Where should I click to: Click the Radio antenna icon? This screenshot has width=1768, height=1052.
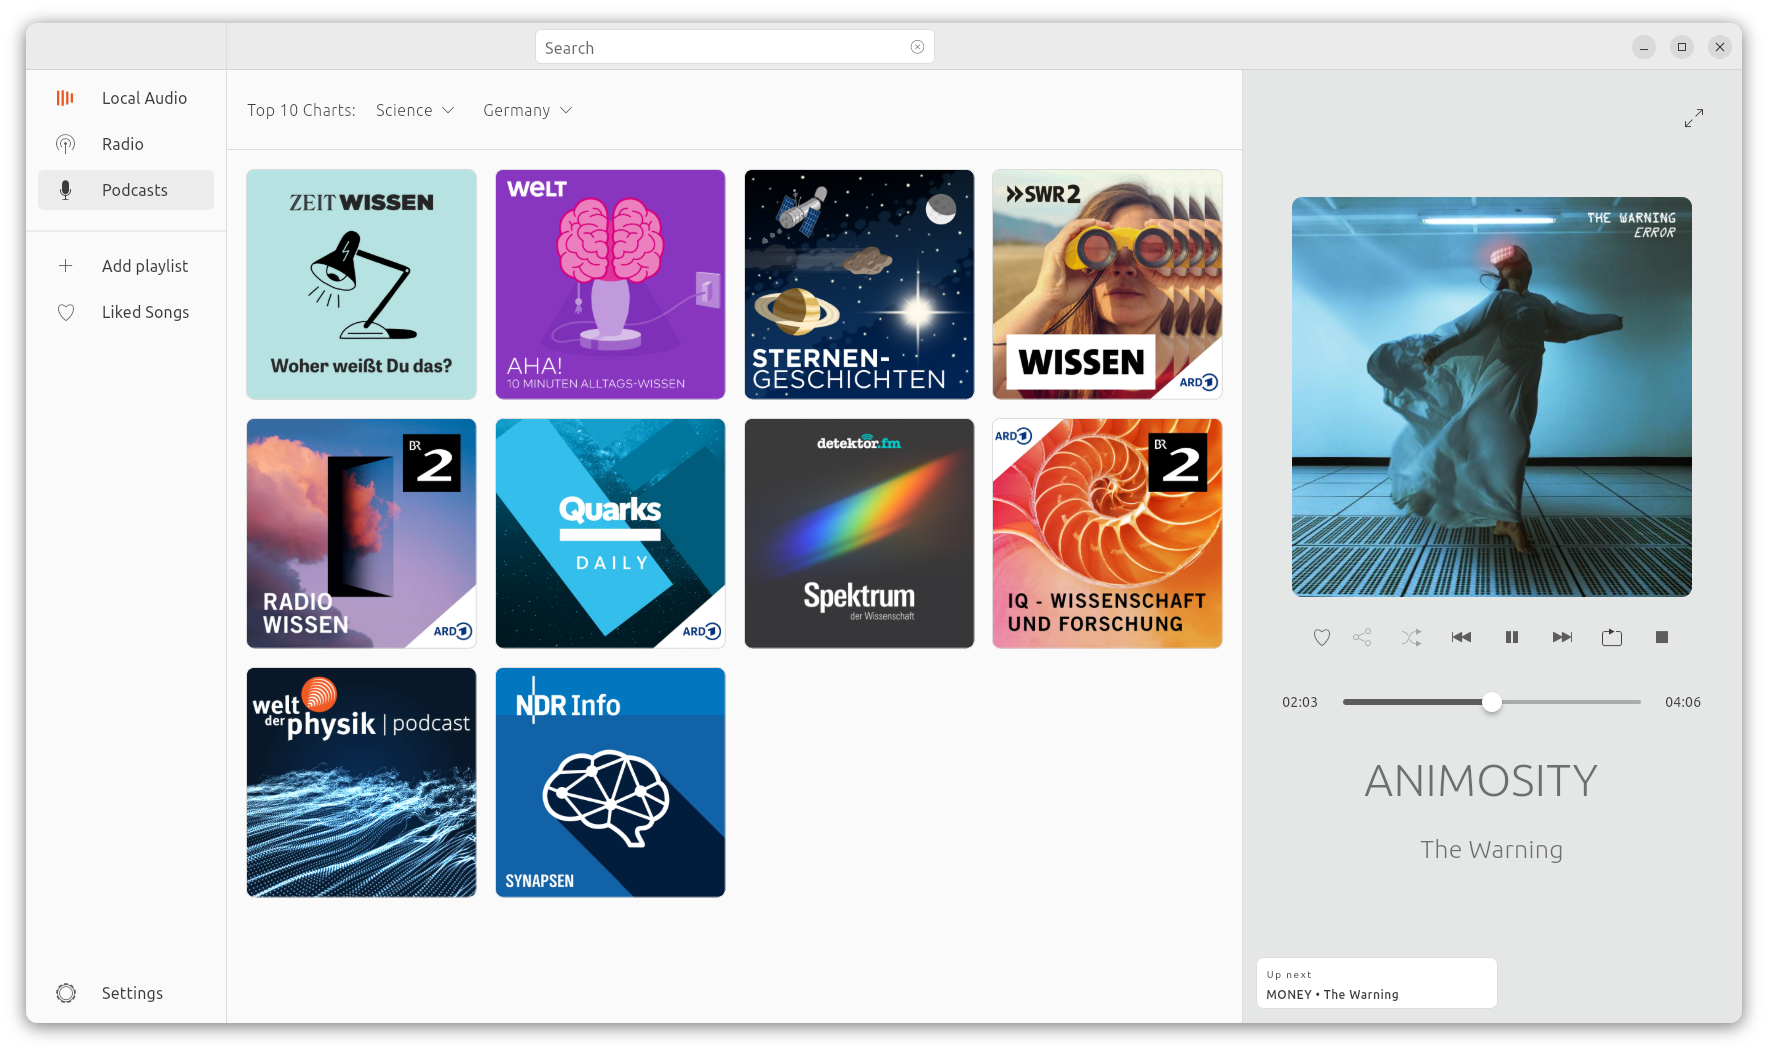(x=65, y=144)
